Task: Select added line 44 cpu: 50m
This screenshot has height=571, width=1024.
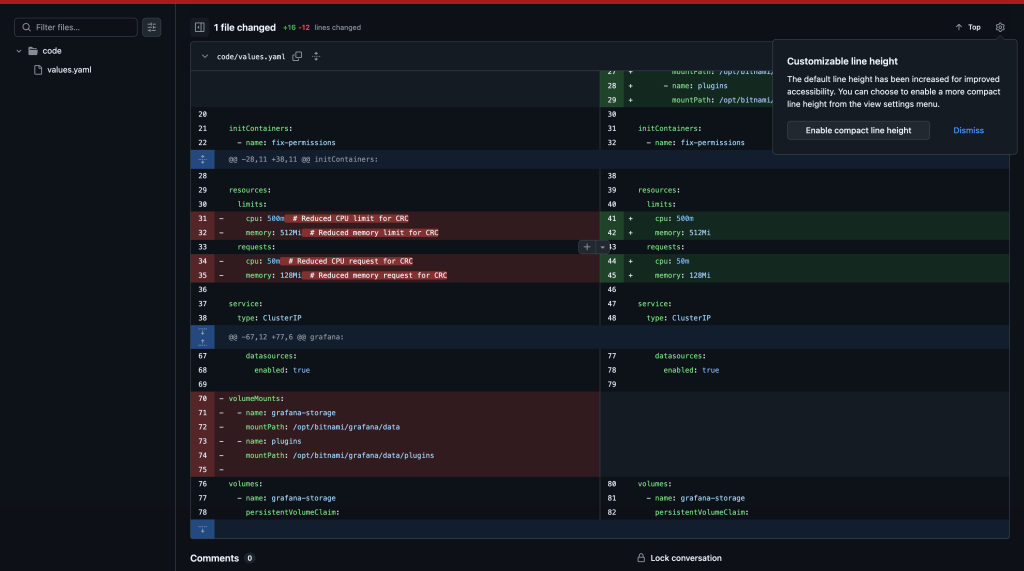Action: (805, 261)
